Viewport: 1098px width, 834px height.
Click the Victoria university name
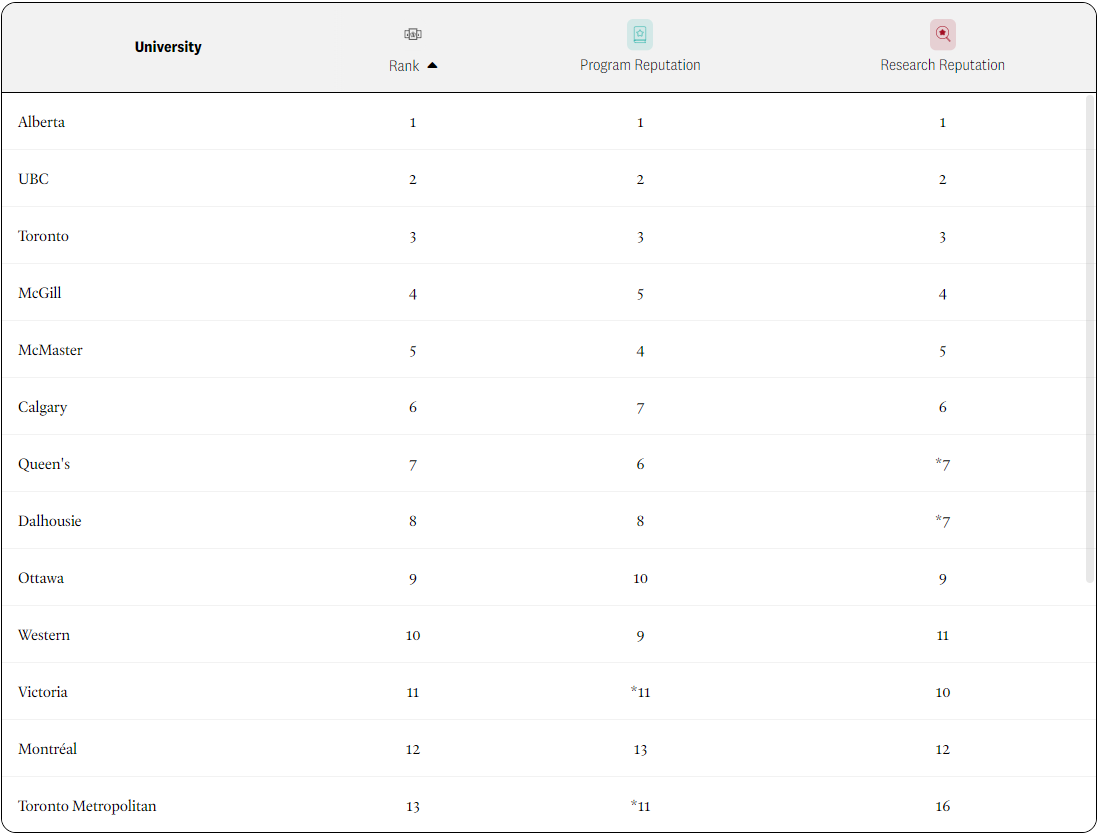[43, 693]
